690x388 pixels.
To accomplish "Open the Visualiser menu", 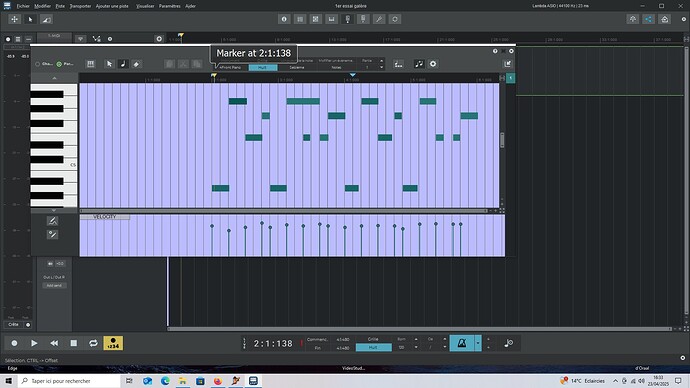I will [x=145, y=6].
